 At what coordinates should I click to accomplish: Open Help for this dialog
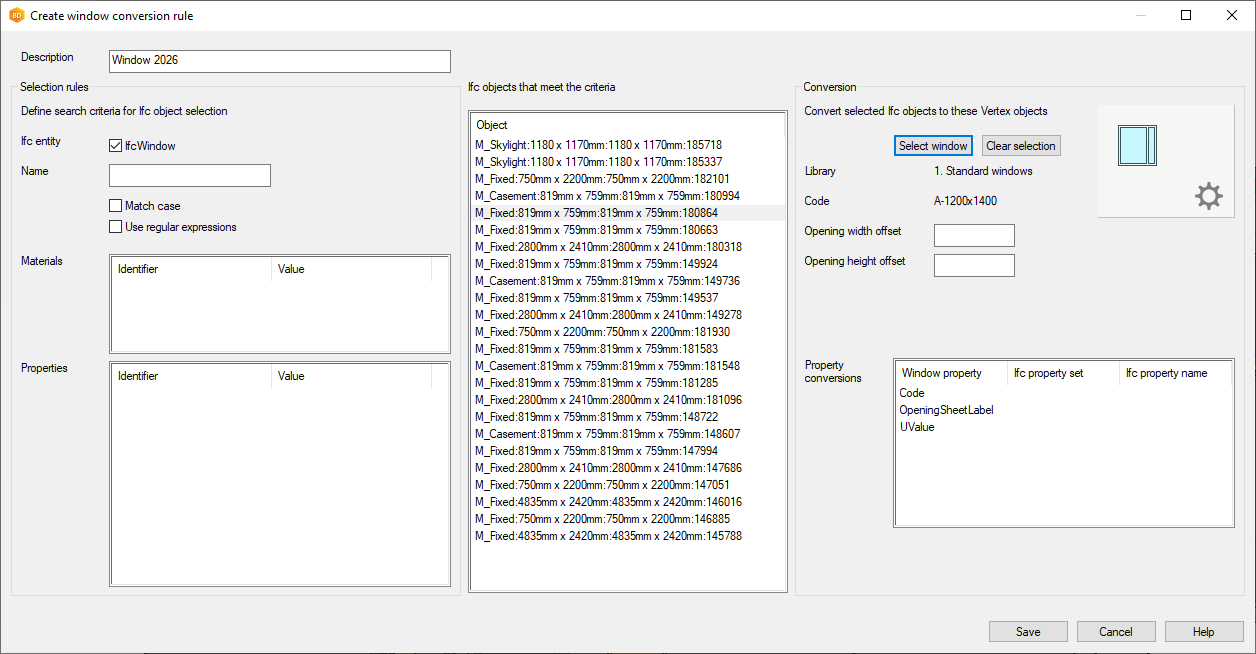[x=1203, y=632]
